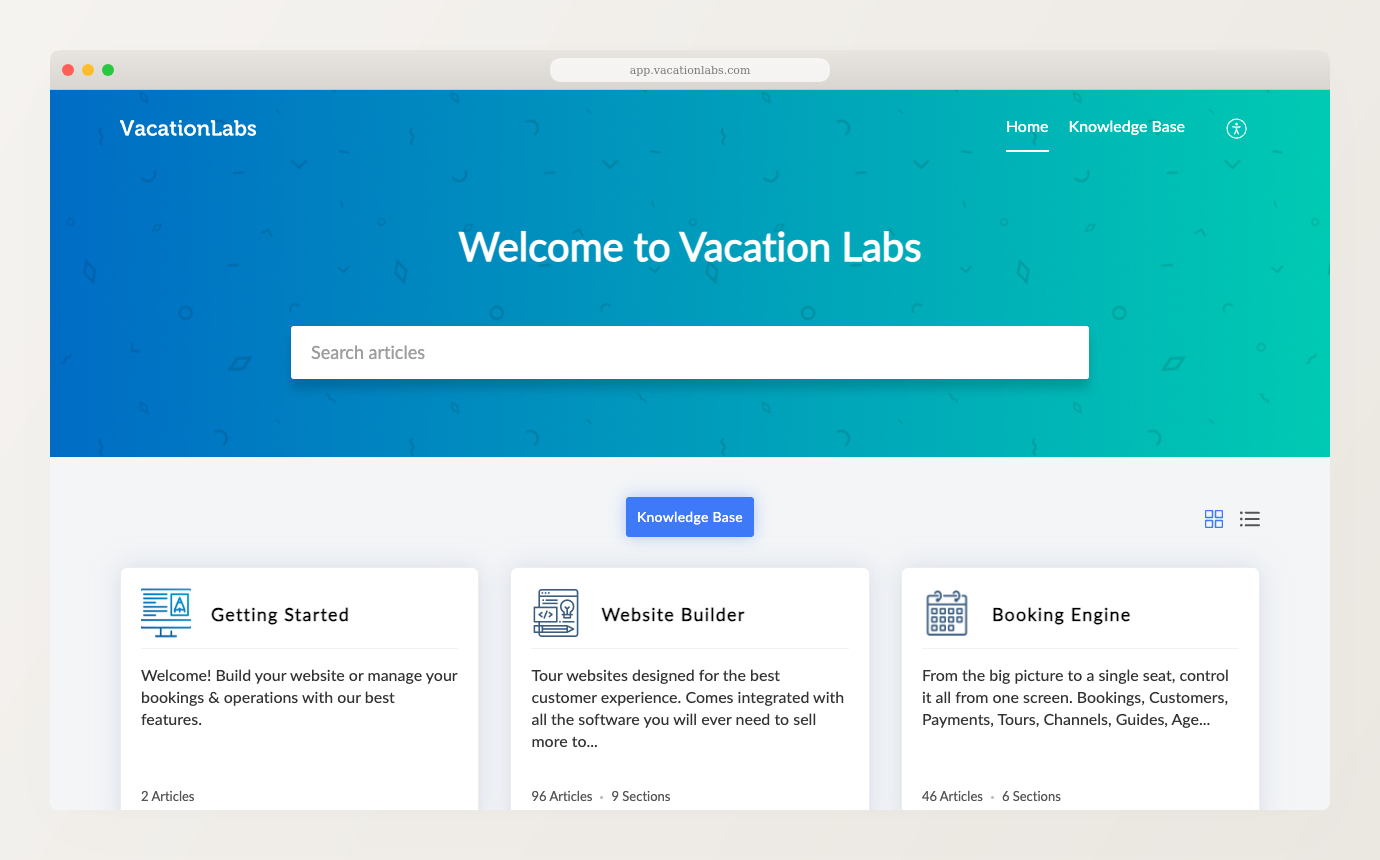Focus the Search articles field

pos(689,352)
